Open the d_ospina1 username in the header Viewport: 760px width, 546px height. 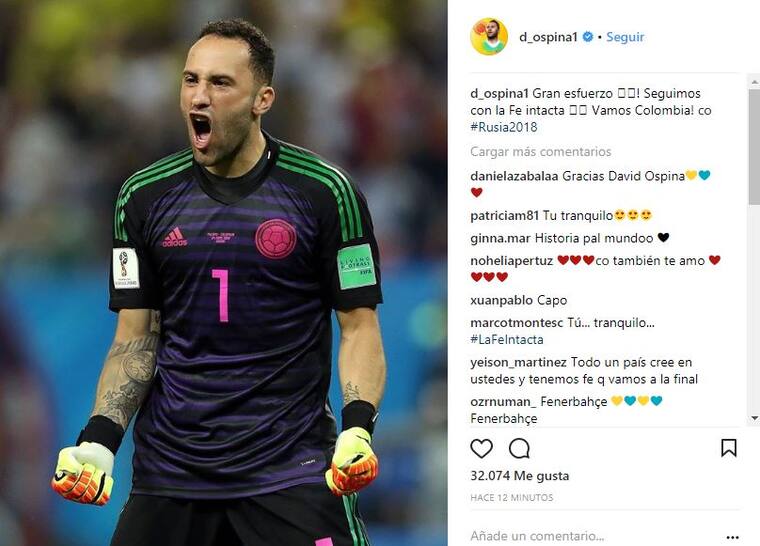(x=548, y=37)
